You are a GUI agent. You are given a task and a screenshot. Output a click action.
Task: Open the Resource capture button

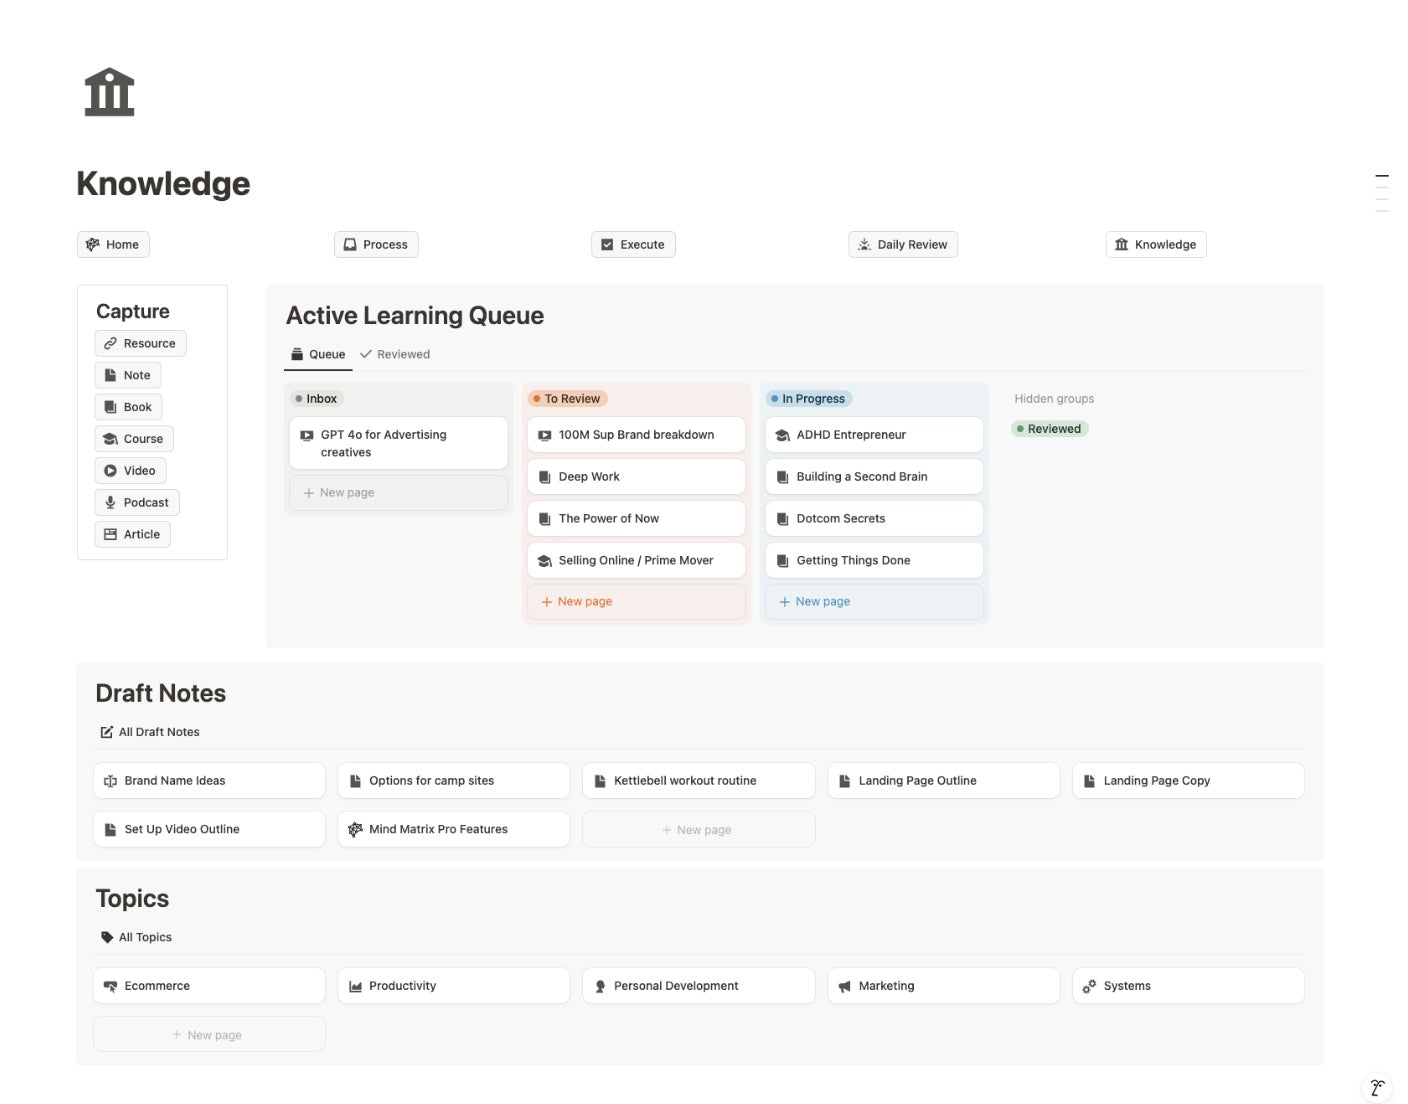[140, 343]
